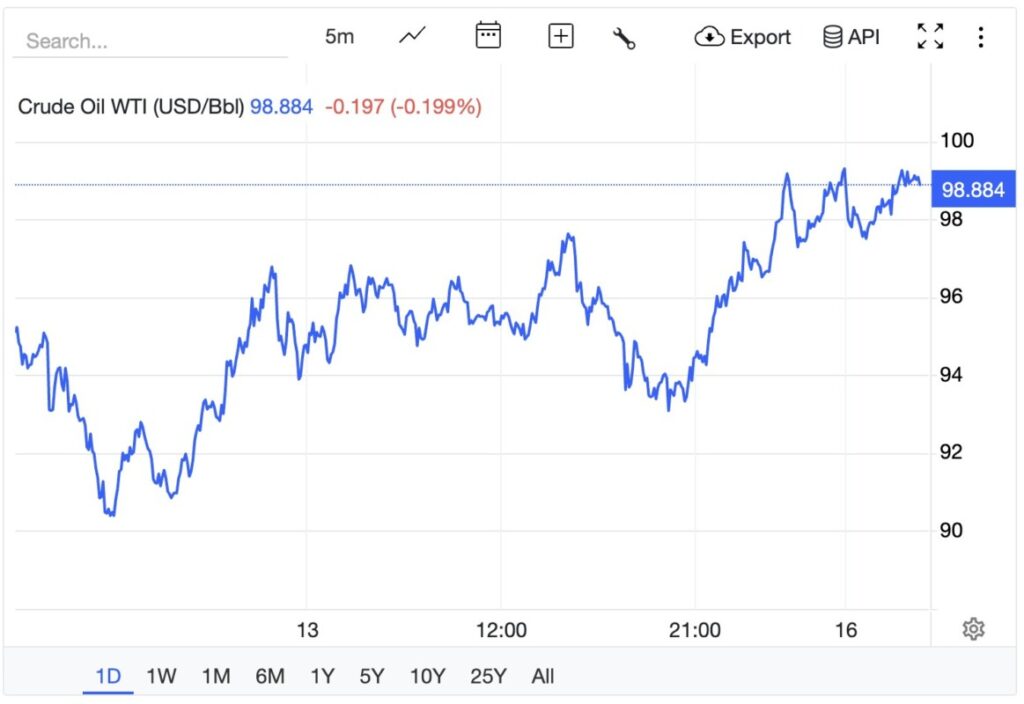Select the 1D time range tab

click(x=108, y=676)
